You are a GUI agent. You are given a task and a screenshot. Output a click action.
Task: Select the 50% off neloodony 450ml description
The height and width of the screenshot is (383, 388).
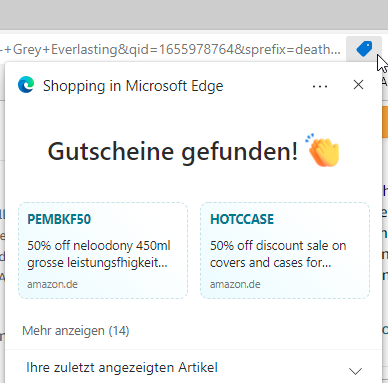pyautogui.click(x=99, y=254)
